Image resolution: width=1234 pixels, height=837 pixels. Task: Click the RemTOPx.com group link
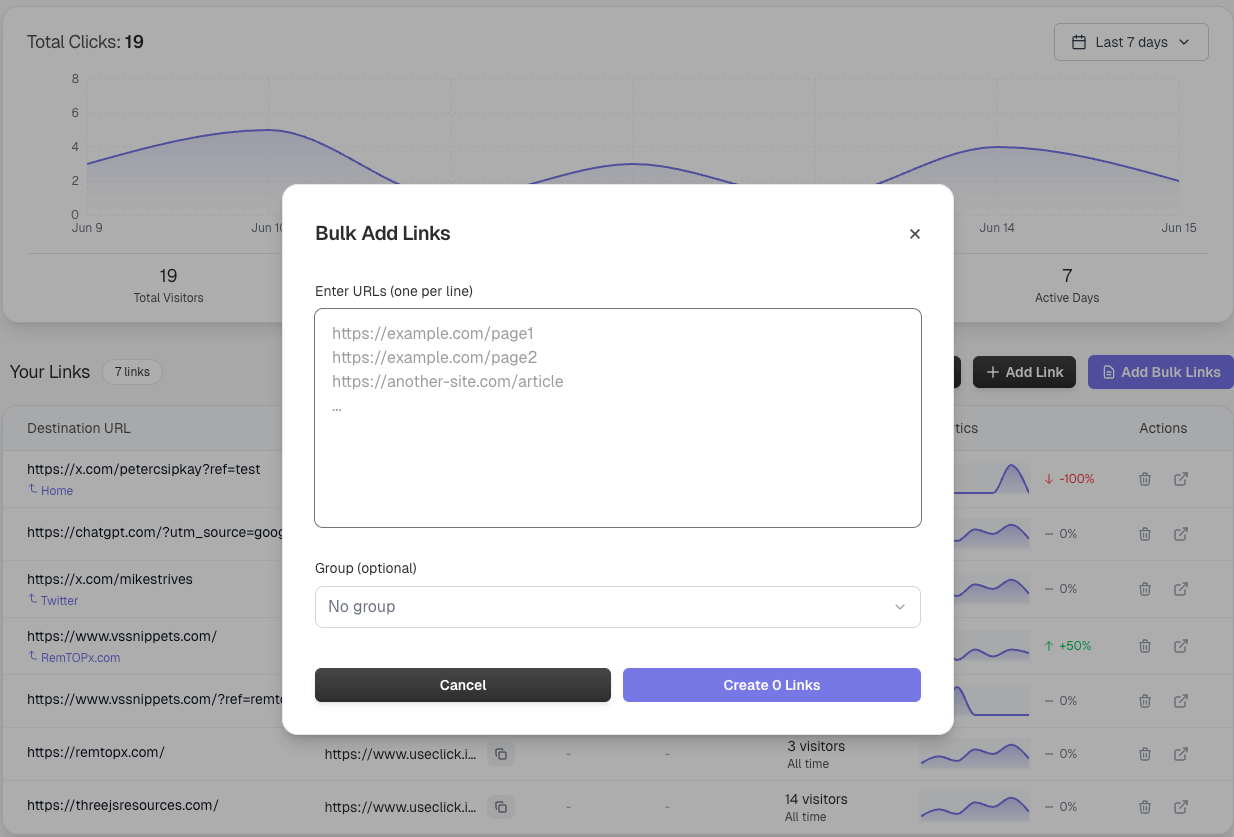pyautogui.click(x=80, y=658)
